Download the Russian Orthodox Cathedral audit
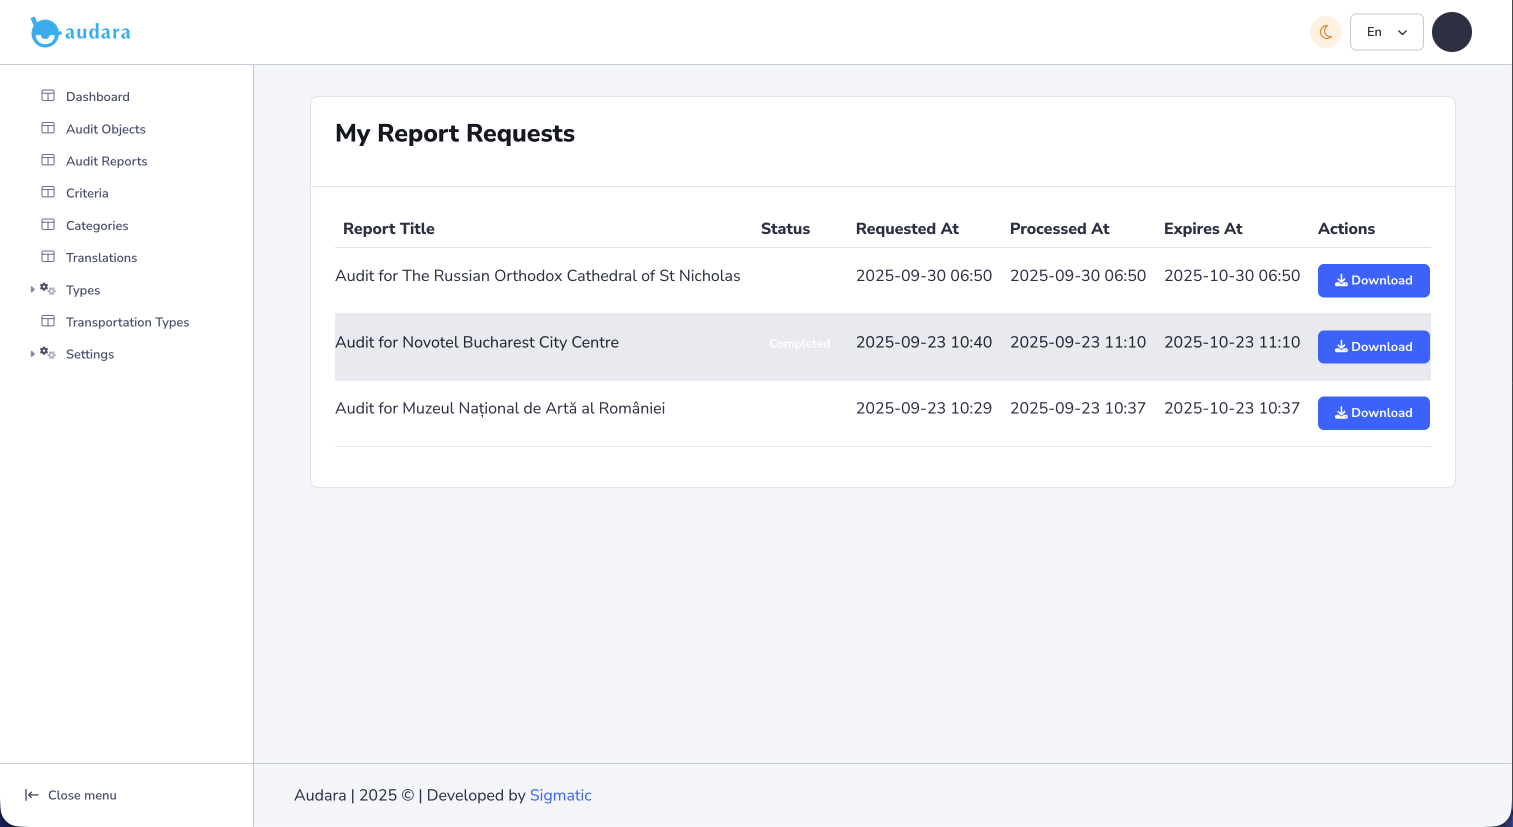This screenshot has height=827, width=1513. pyautogui.click(x=1373, y=281)
